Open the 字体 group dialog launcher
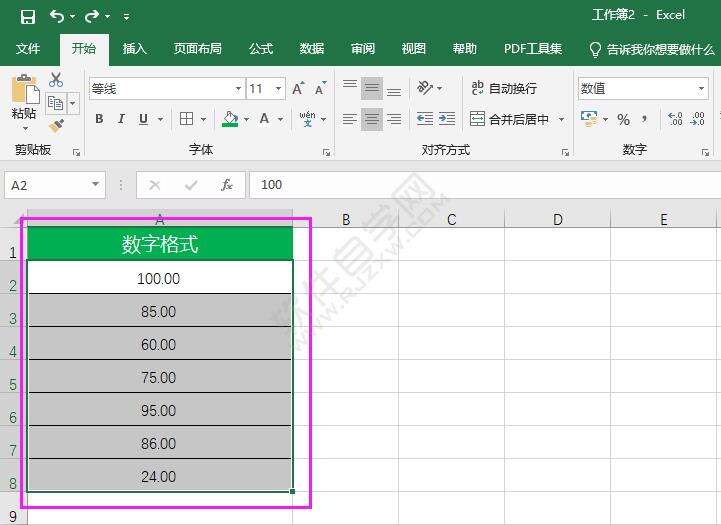 [326, 153]
